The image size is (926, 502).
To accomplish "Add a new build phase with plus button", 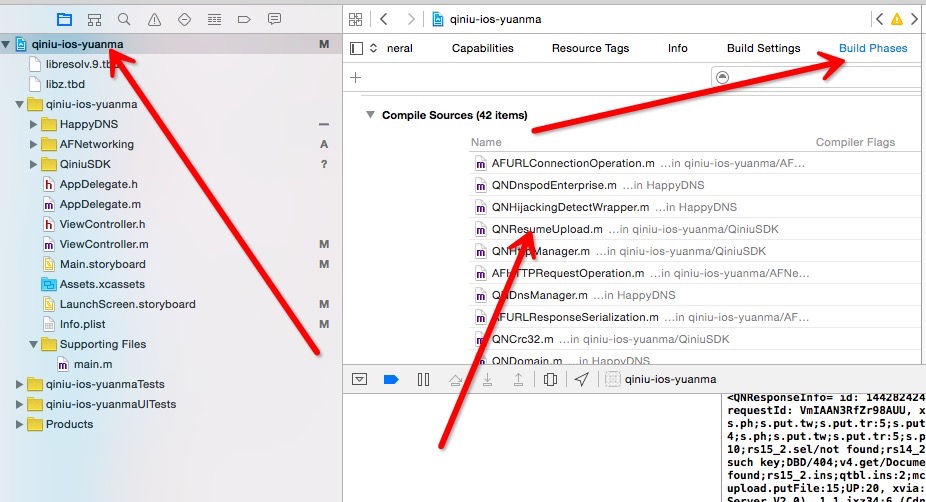I will [356, 77].
